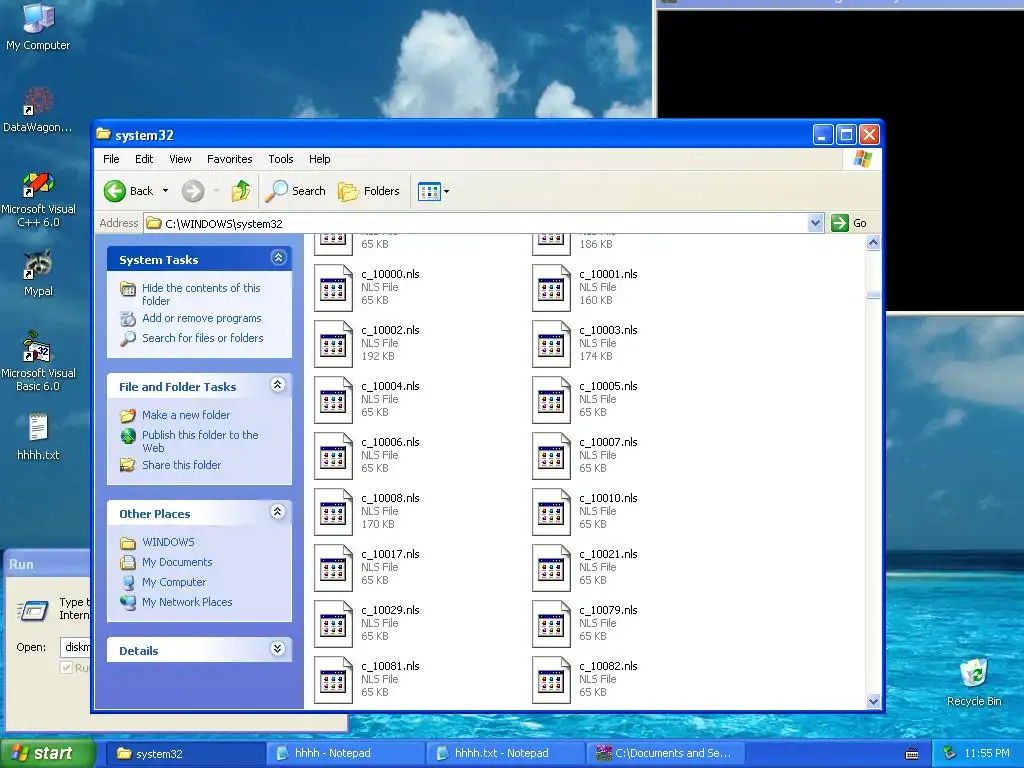Open the Back history dropdown arrow
The image size is (1024, 768).
coord(165,191)
